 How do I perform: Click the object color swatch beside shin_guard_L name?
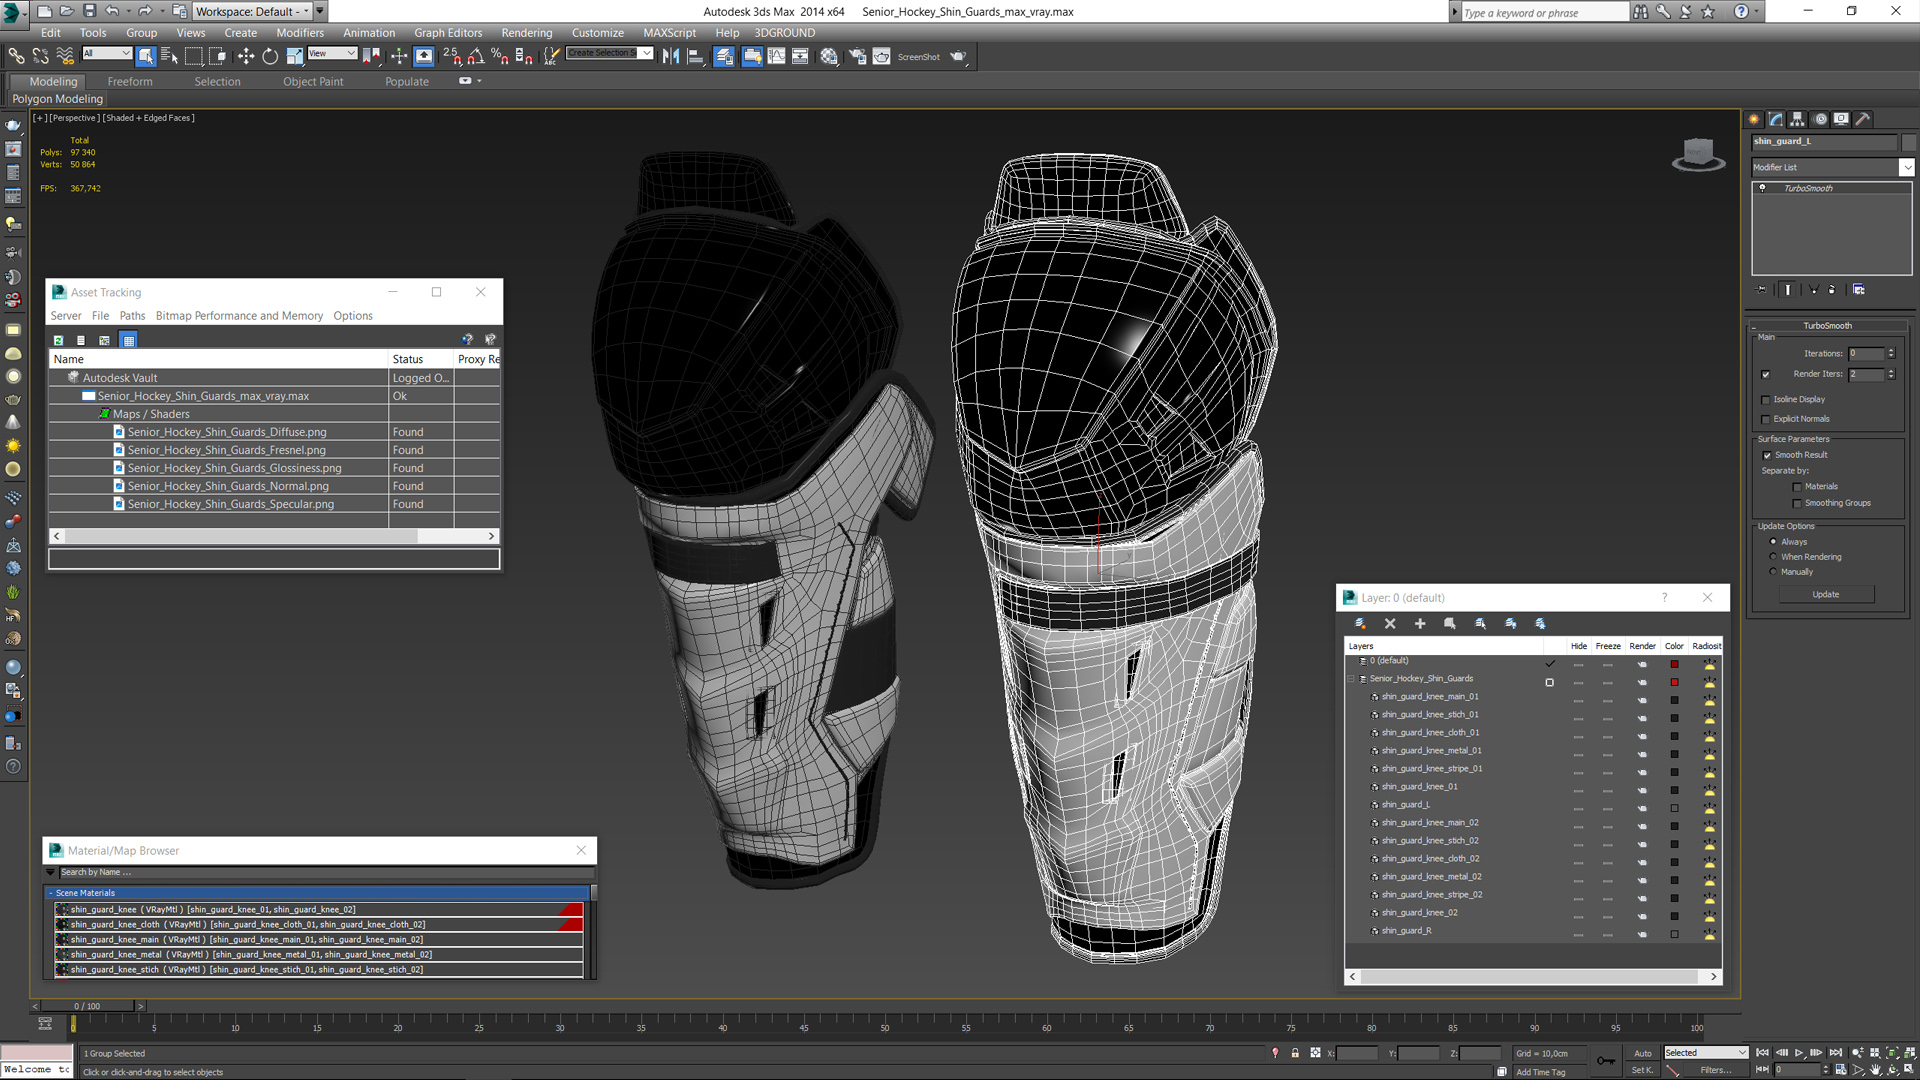[1908, 142]
